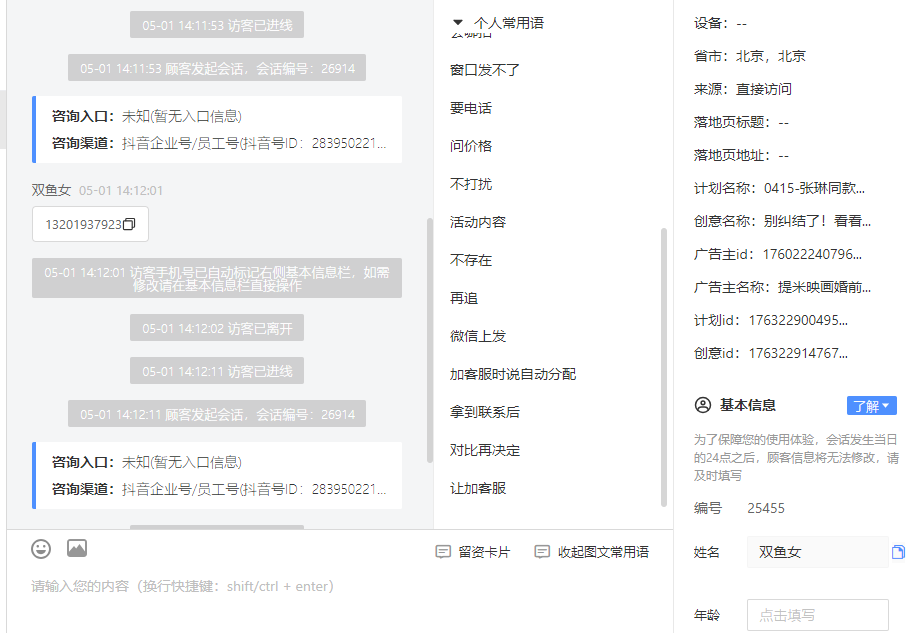Click the 来源 value 直接访问

coord(764,89)
